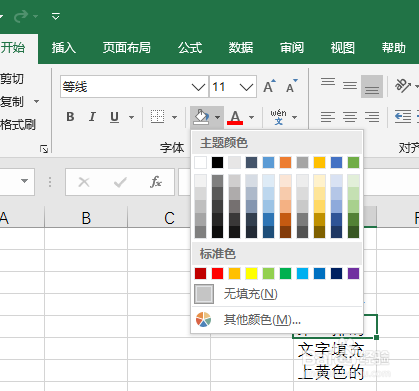Viewport: 419px width, 391px height.
Task: Open the font name dropdown
Action: coord(198,87)
